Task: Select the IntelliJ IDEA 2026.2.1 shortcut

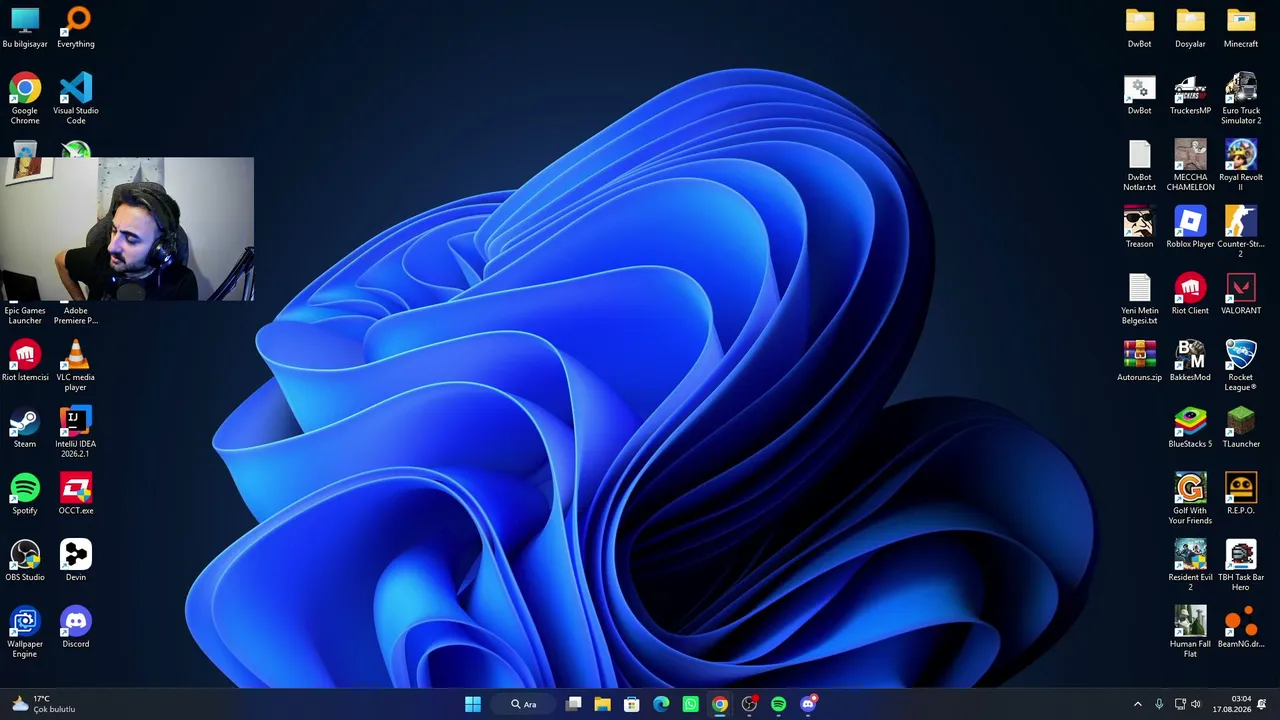Action: point(76,432)
